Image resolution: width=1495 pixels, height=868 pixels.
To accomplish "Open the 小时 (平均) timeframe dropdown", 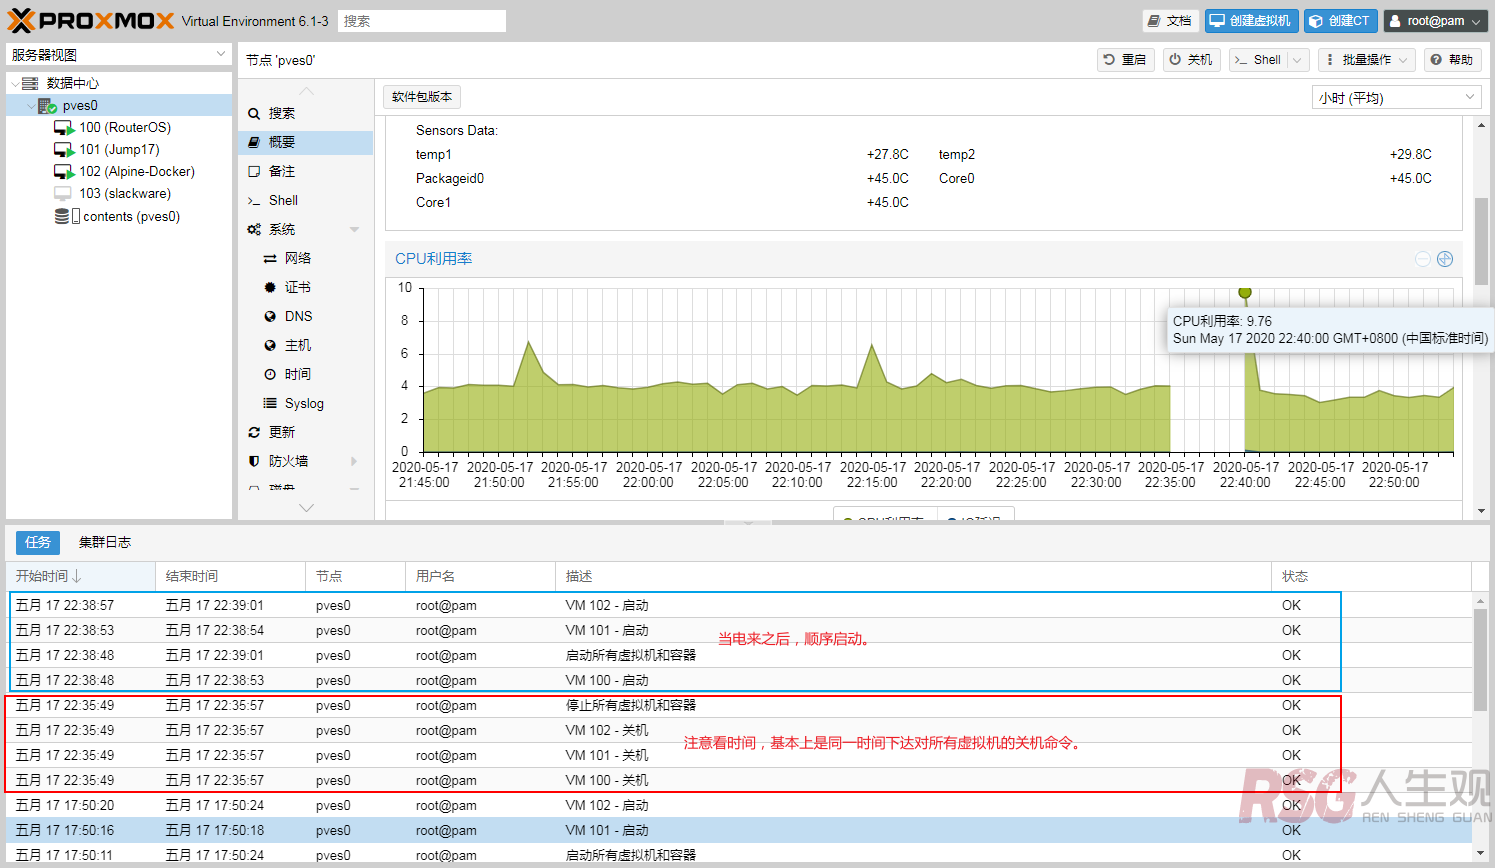I will (x=1396, y=97).
